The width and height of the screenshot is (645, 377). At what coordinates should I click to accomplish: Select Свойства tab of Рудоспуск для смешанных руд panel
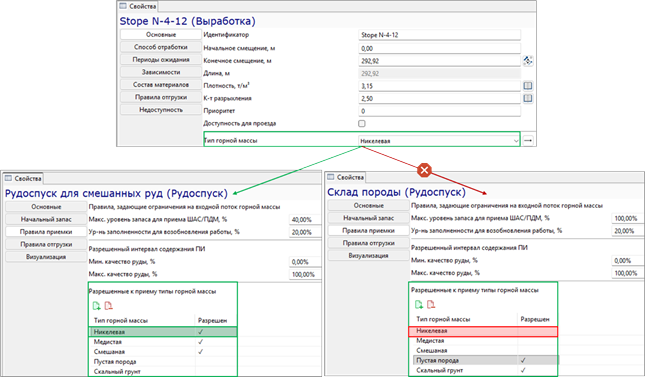23,178
